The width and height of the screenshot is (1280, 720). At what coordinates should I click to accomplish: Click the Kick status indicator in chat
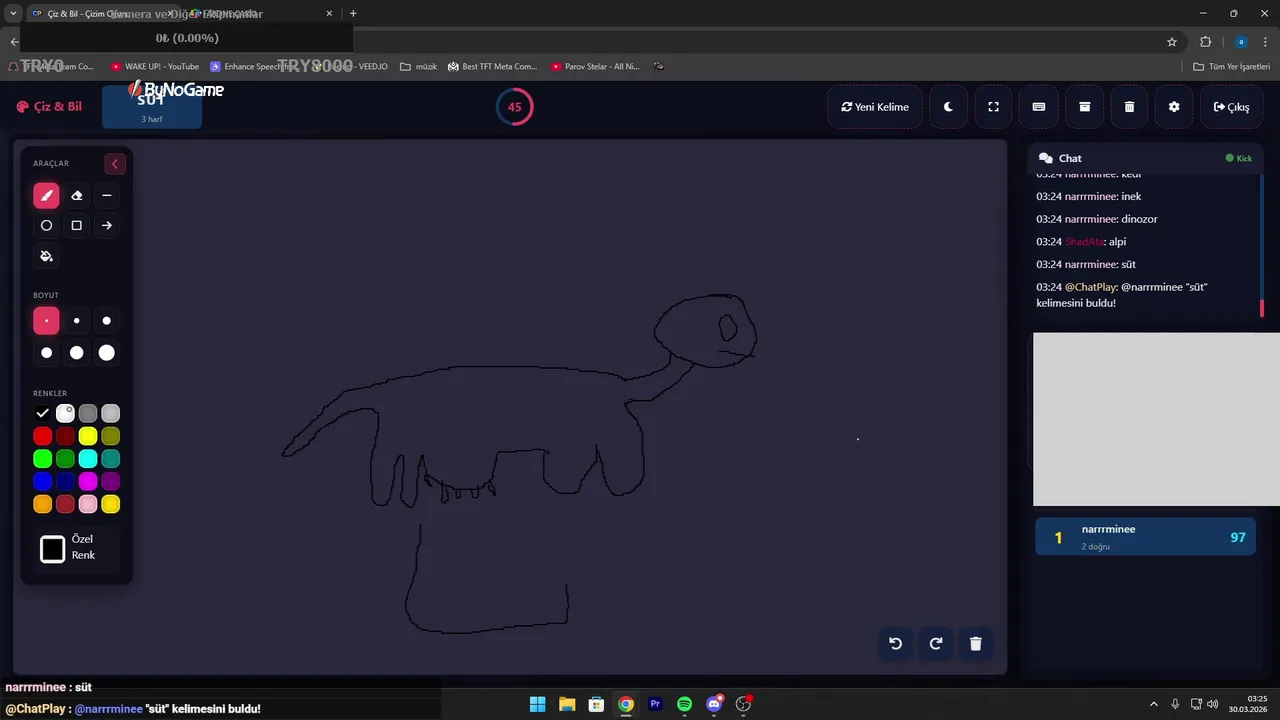coord(1239,158)
